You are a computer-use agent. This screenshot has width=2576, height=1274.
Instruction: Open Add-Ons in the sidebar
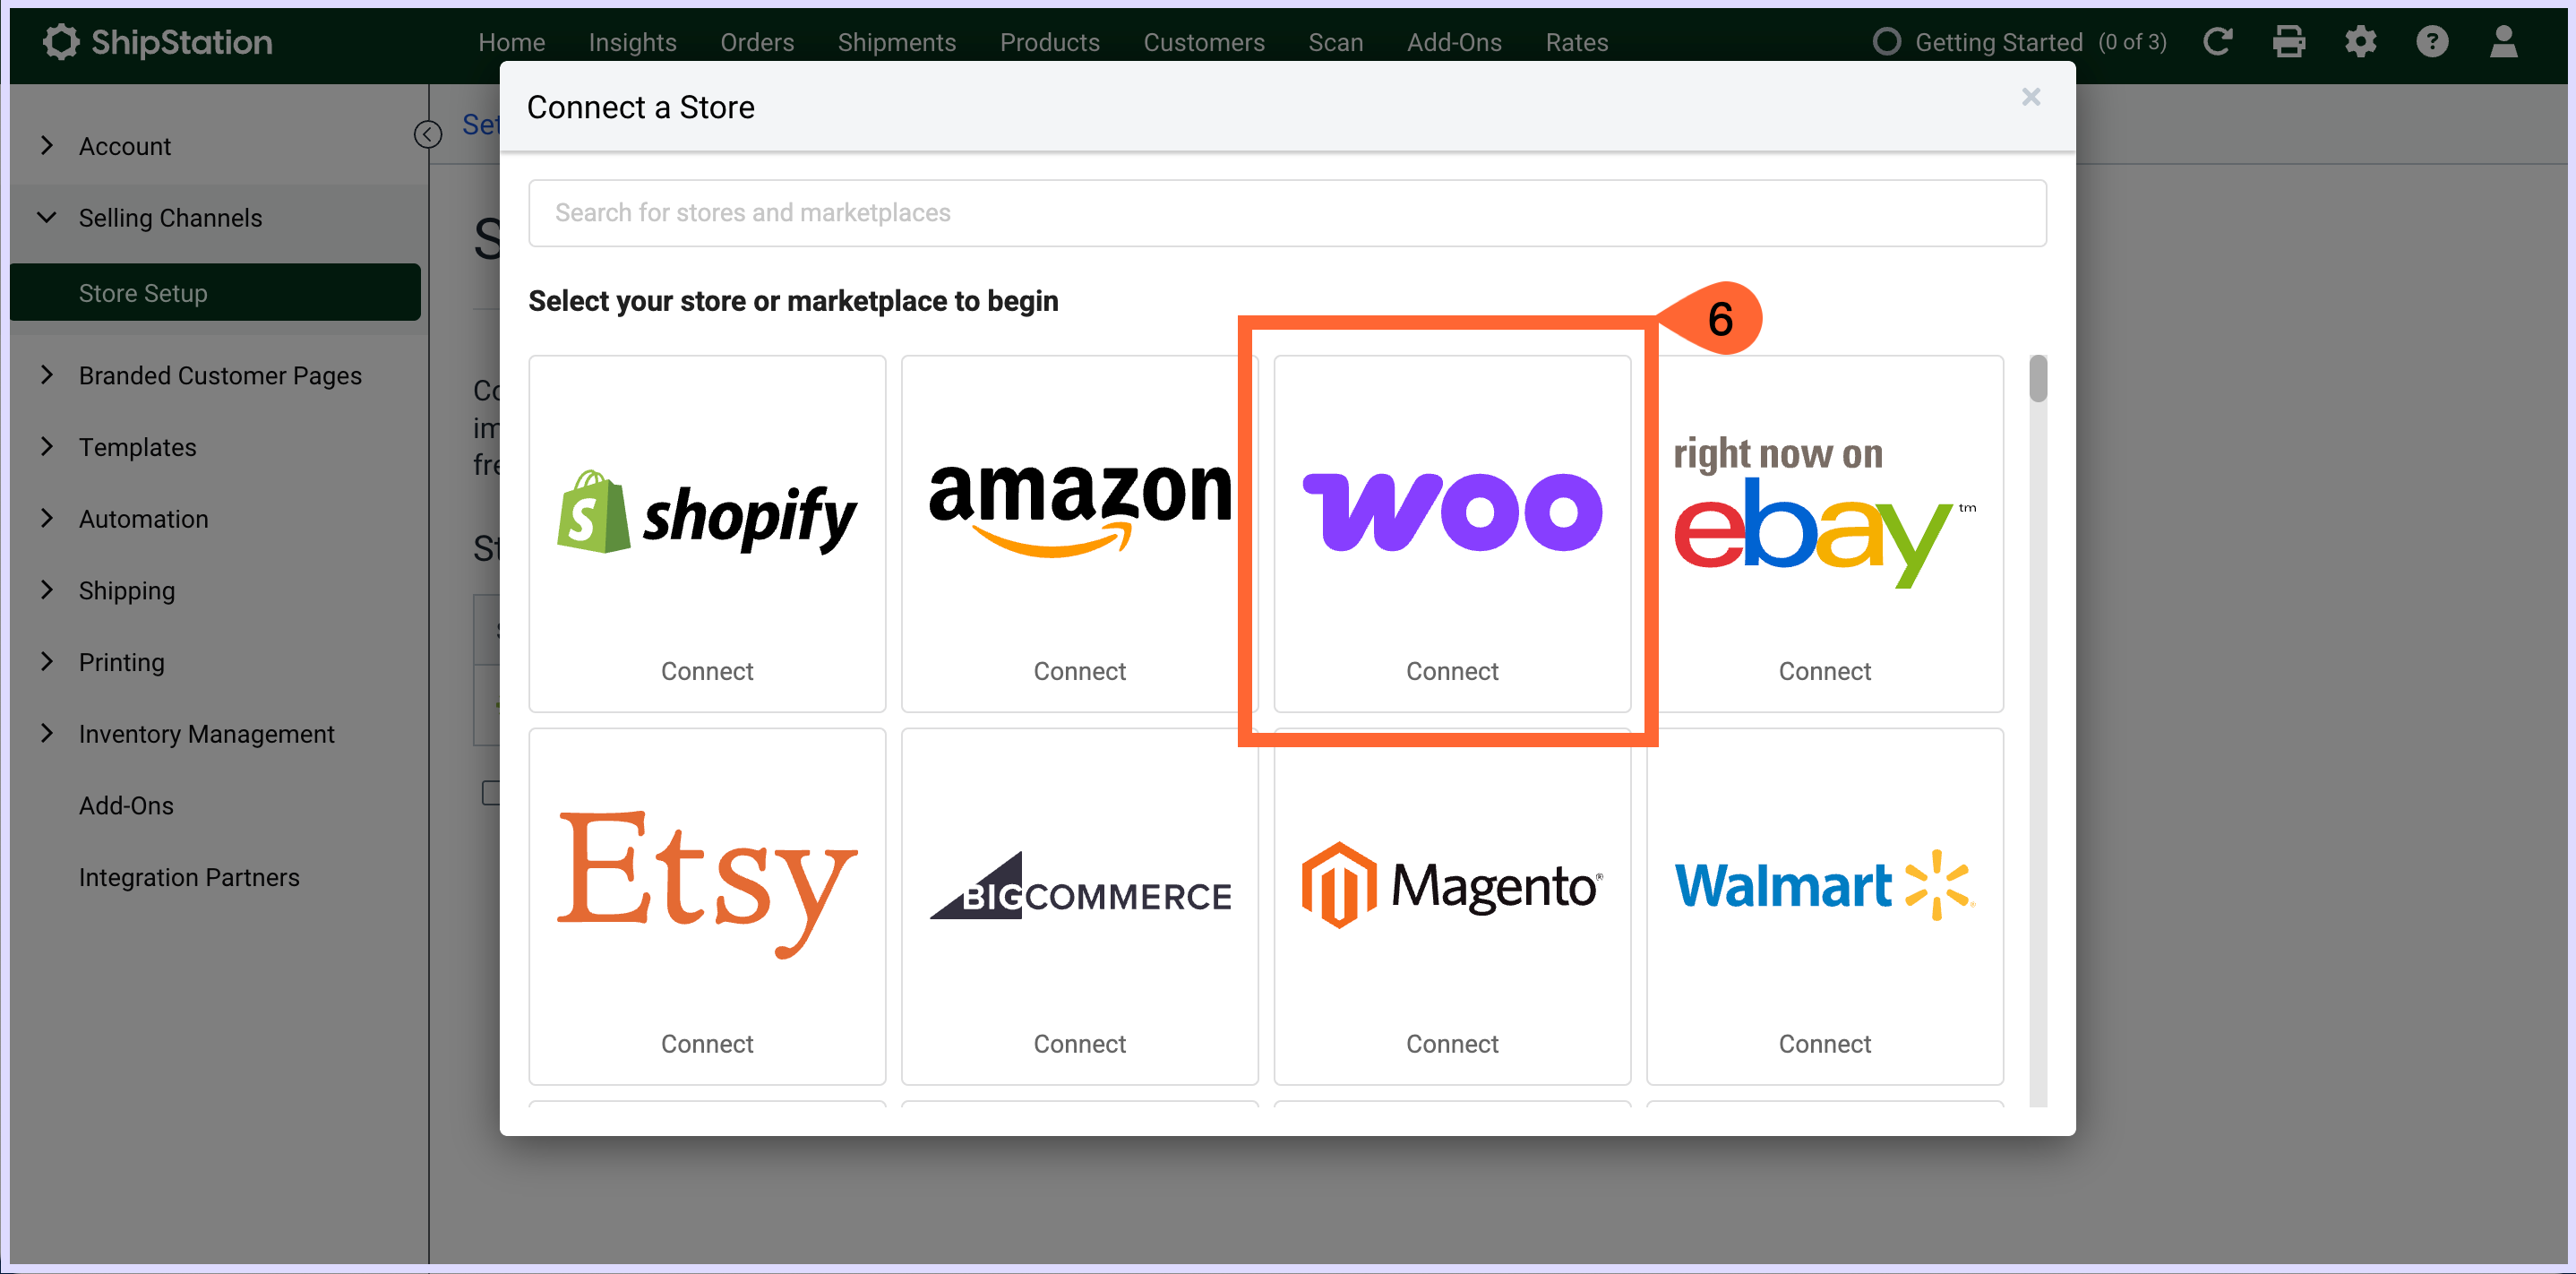click(x=126, y=805)
